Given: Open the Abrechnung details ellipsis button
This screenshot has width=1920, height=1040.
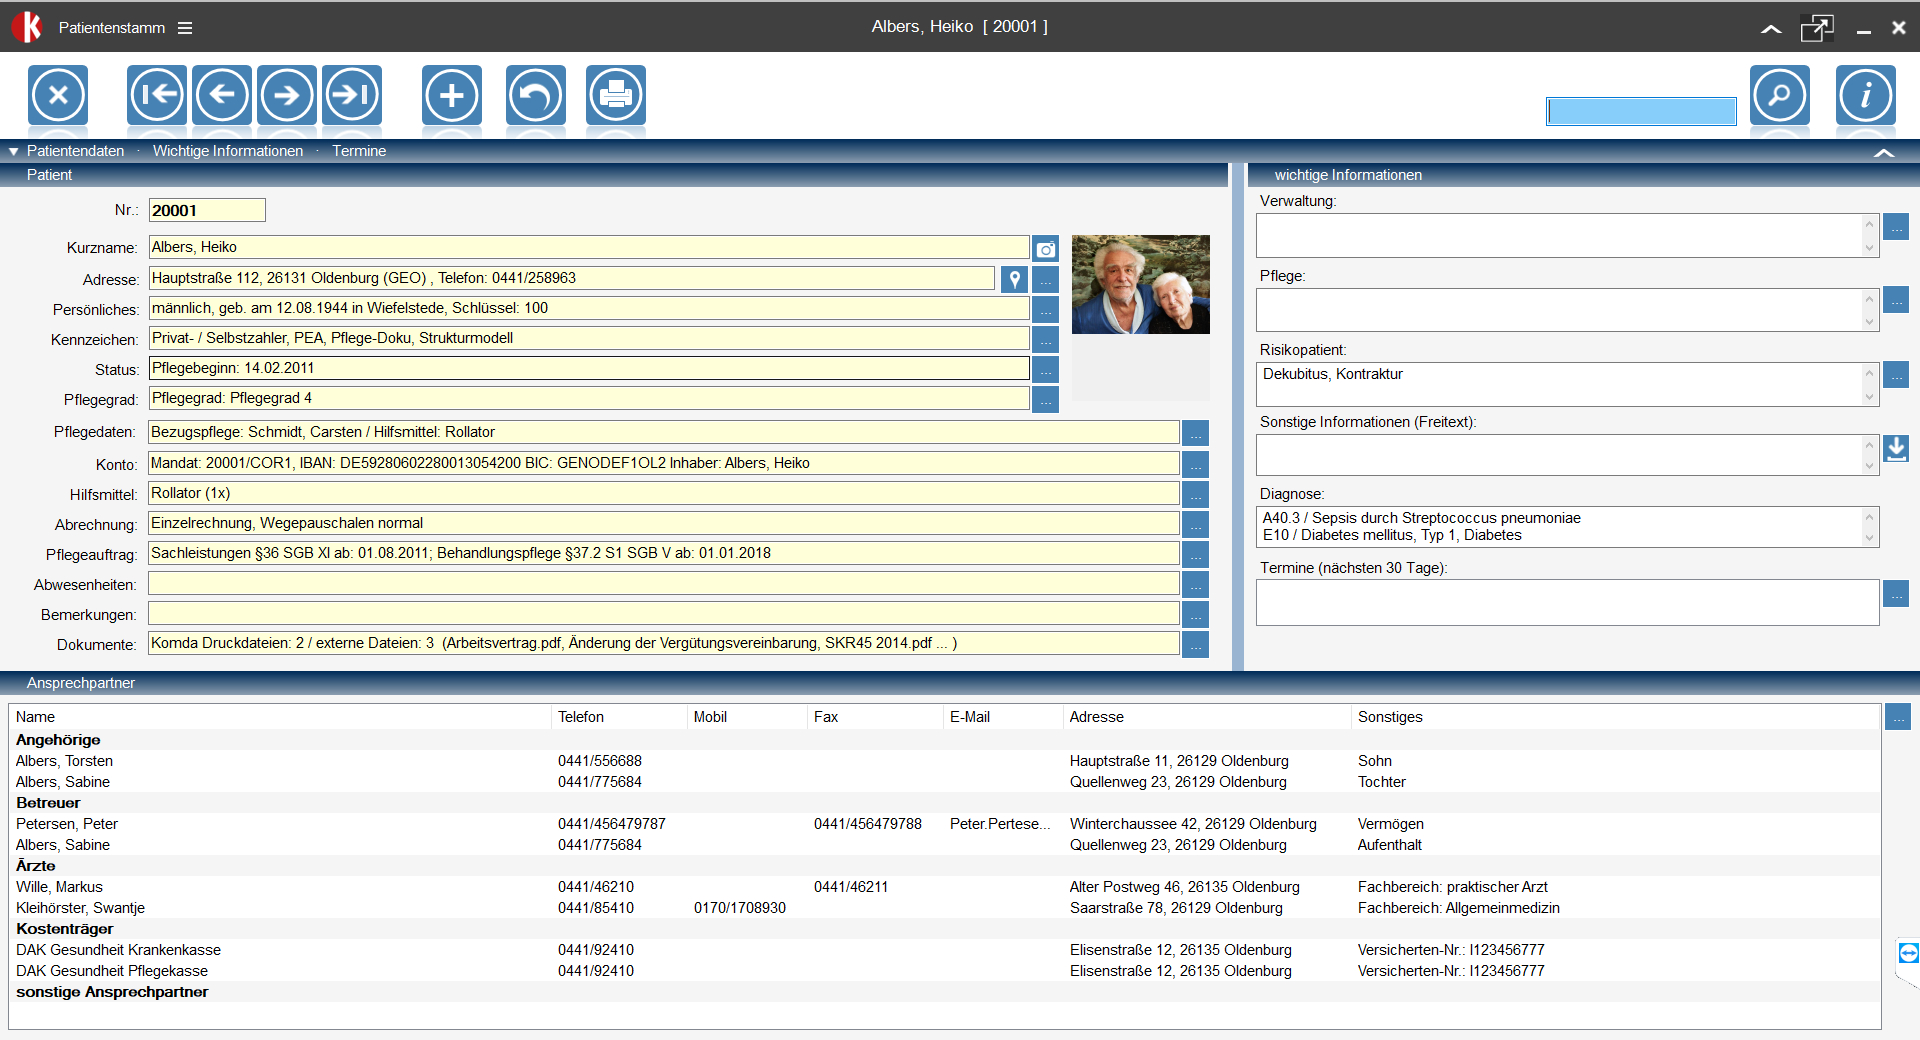Looking at the screenshot, I should [x=1196, y=524].
